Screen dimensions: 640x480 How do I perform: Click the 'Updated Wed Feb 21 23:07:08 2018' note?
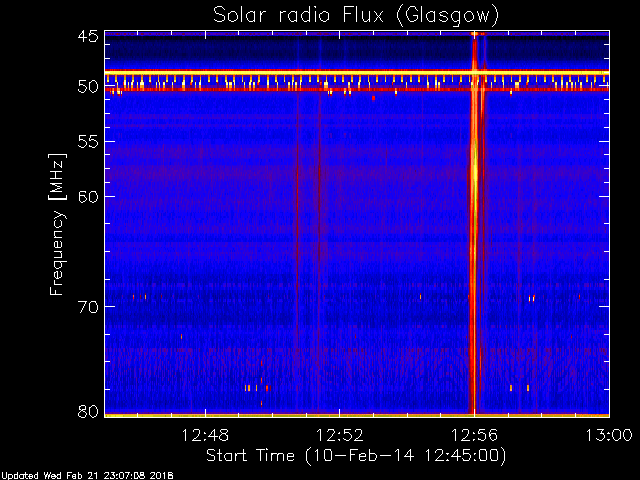(87, 476)
